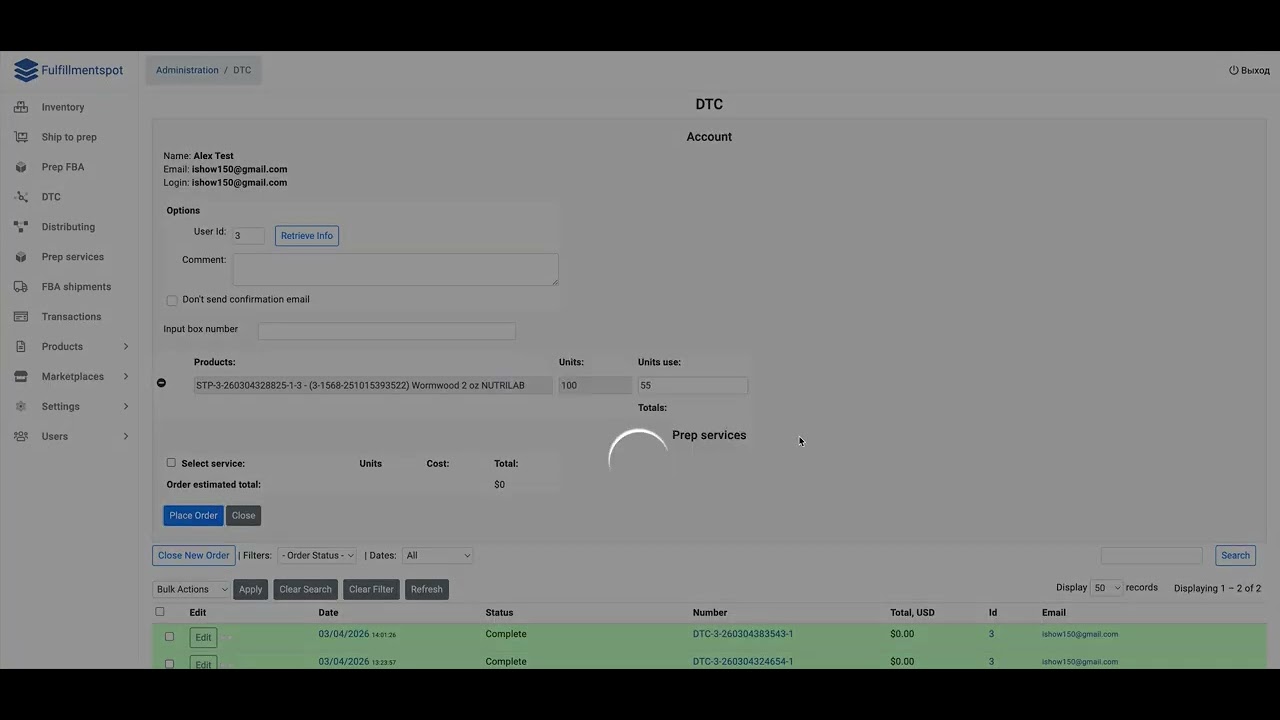Click Edit for order DTC-3-260304383543-1
Screen dimensions: 1280x720
pos(203,637)
